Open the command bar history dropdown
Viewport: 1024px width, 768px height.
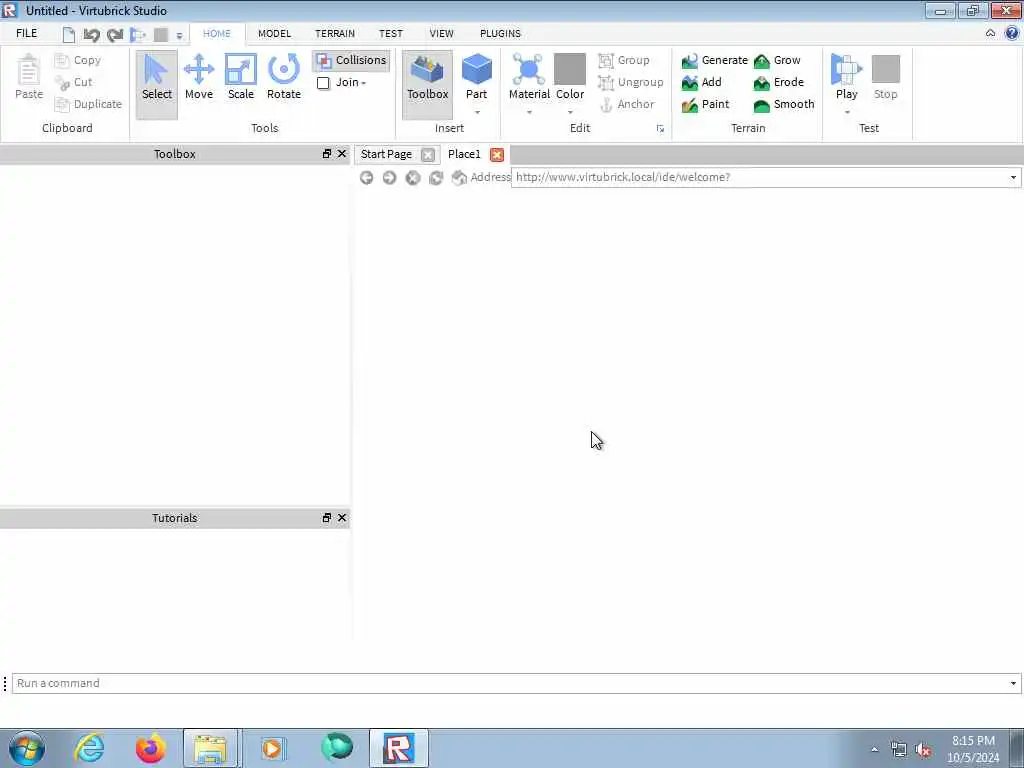click(1013, 683)
